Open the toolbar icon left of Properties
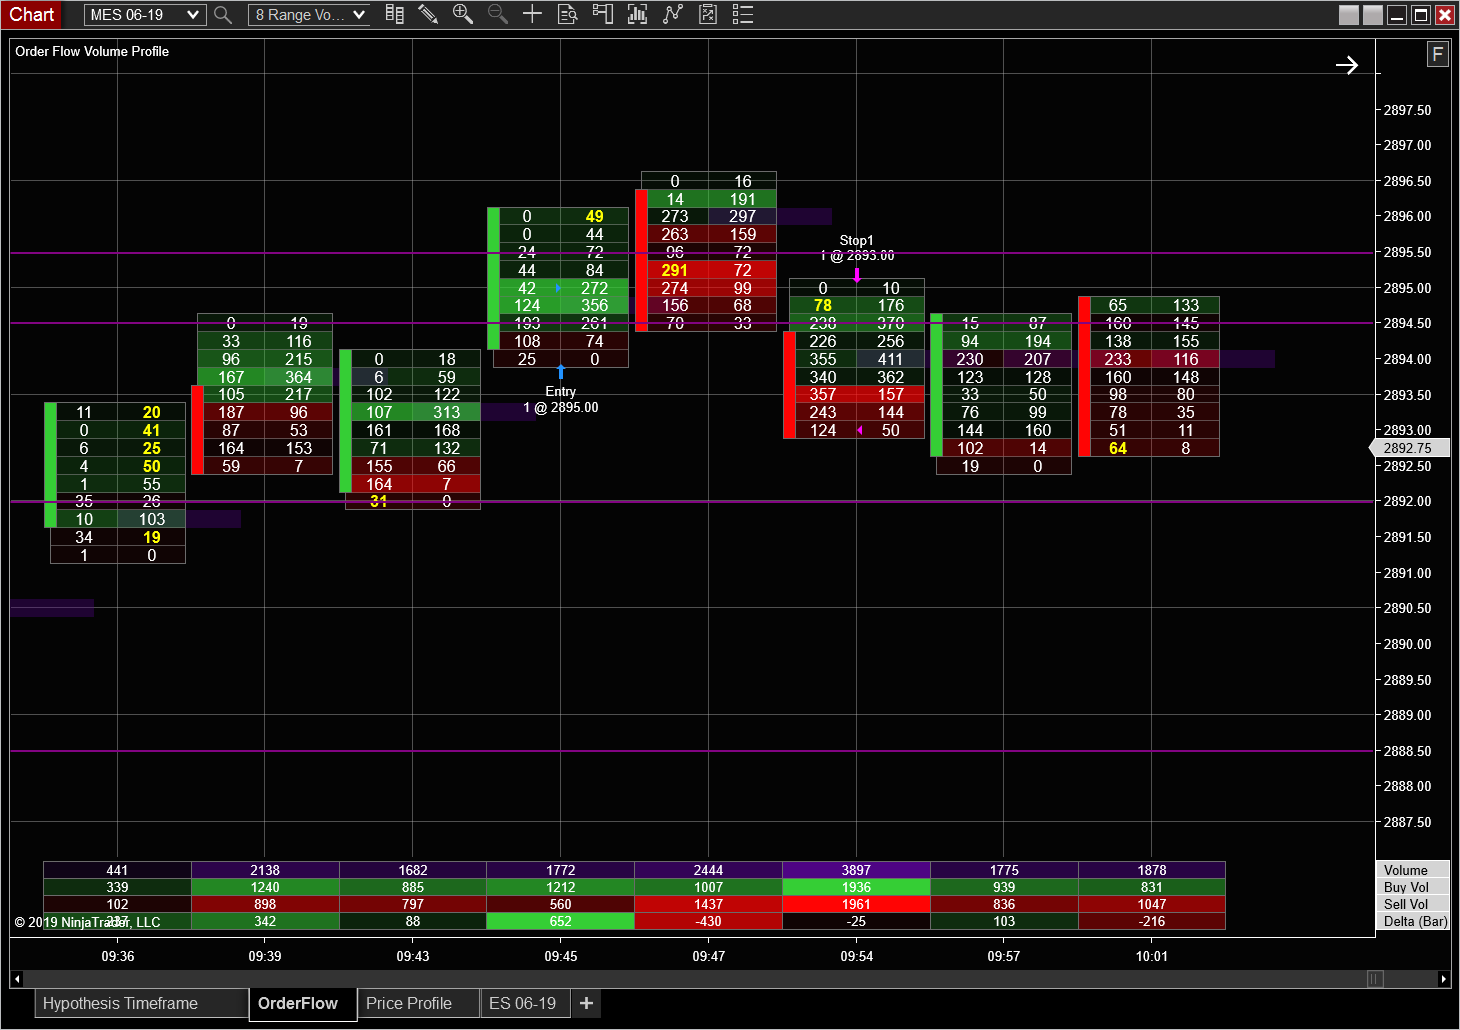This screenshot has height=1030, width=1460. tap(707, 14)
